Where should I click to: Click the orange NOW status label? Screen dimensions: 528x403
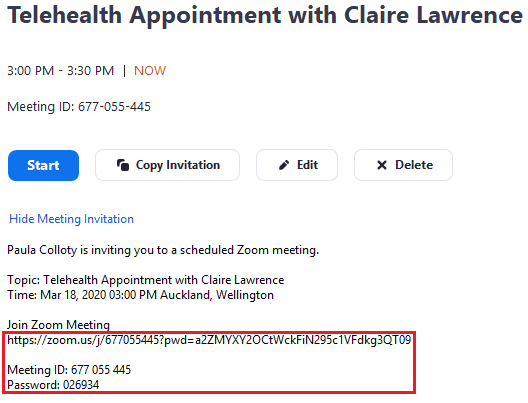coord(150,71)
